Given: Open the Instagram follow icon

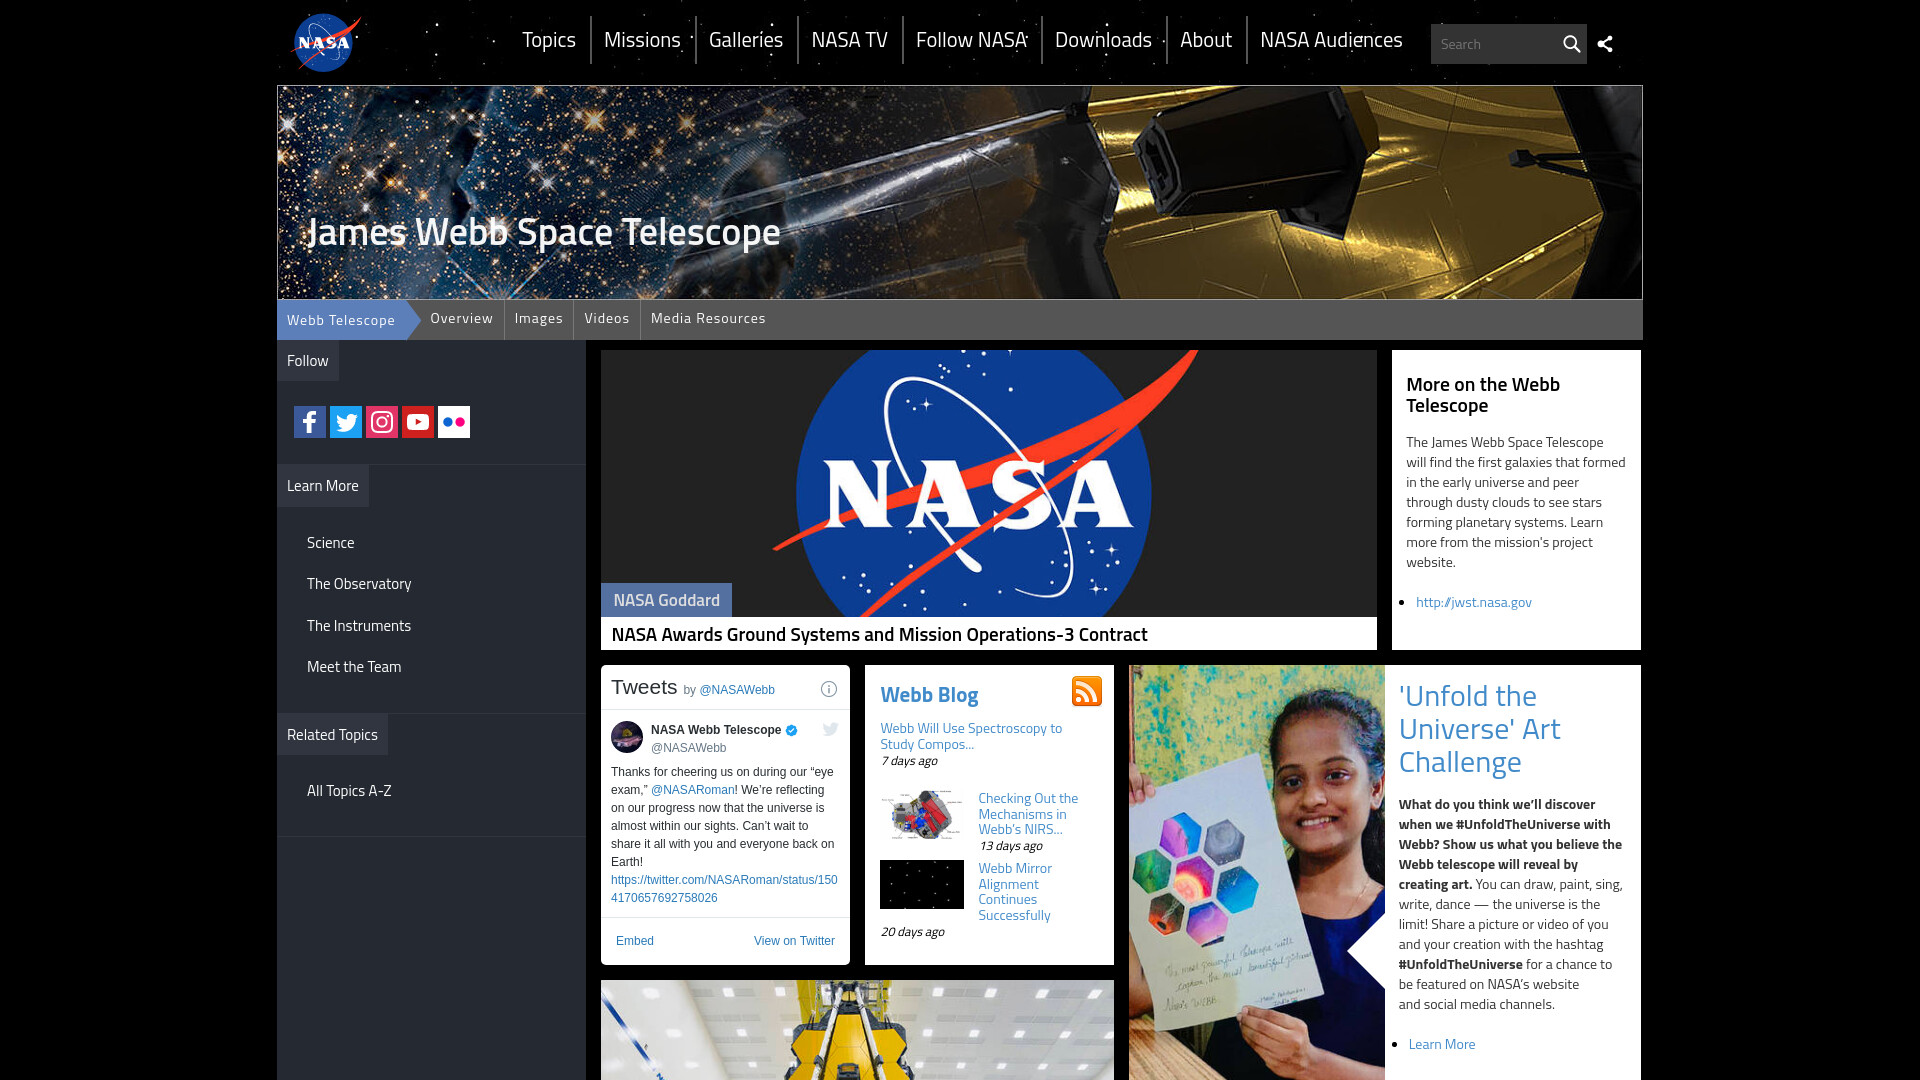Looking at the screenshot, I should click(x=382, y=422).
